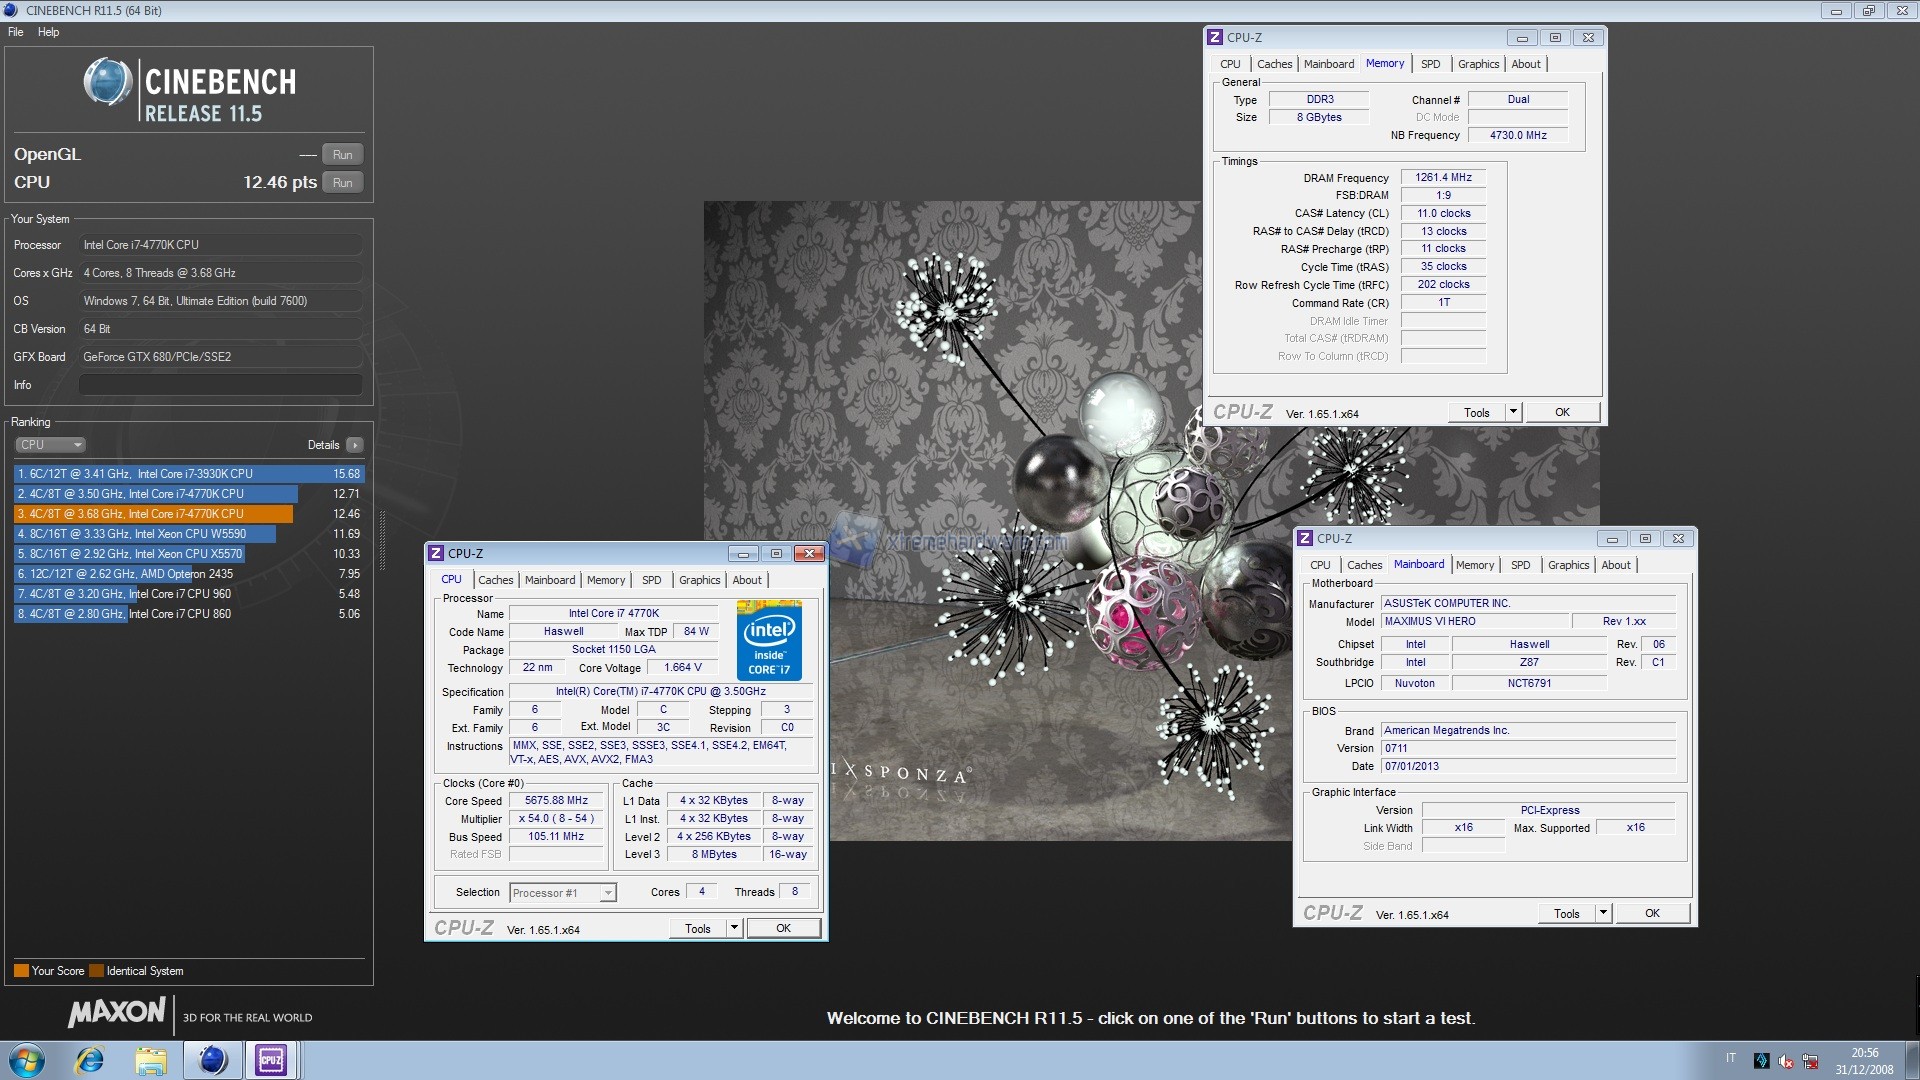
Task: Open the CPU ranking type dropdown
Action: 50,445
